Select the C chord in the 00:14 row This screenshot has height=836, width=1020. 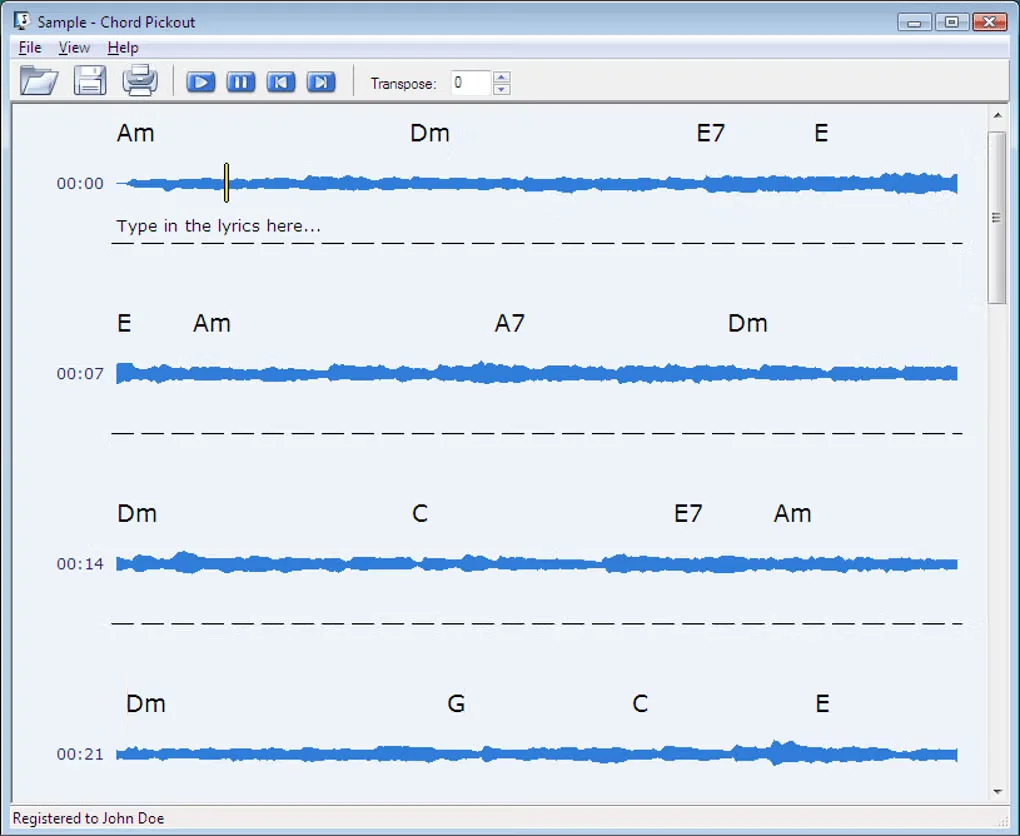coord(420,513)
